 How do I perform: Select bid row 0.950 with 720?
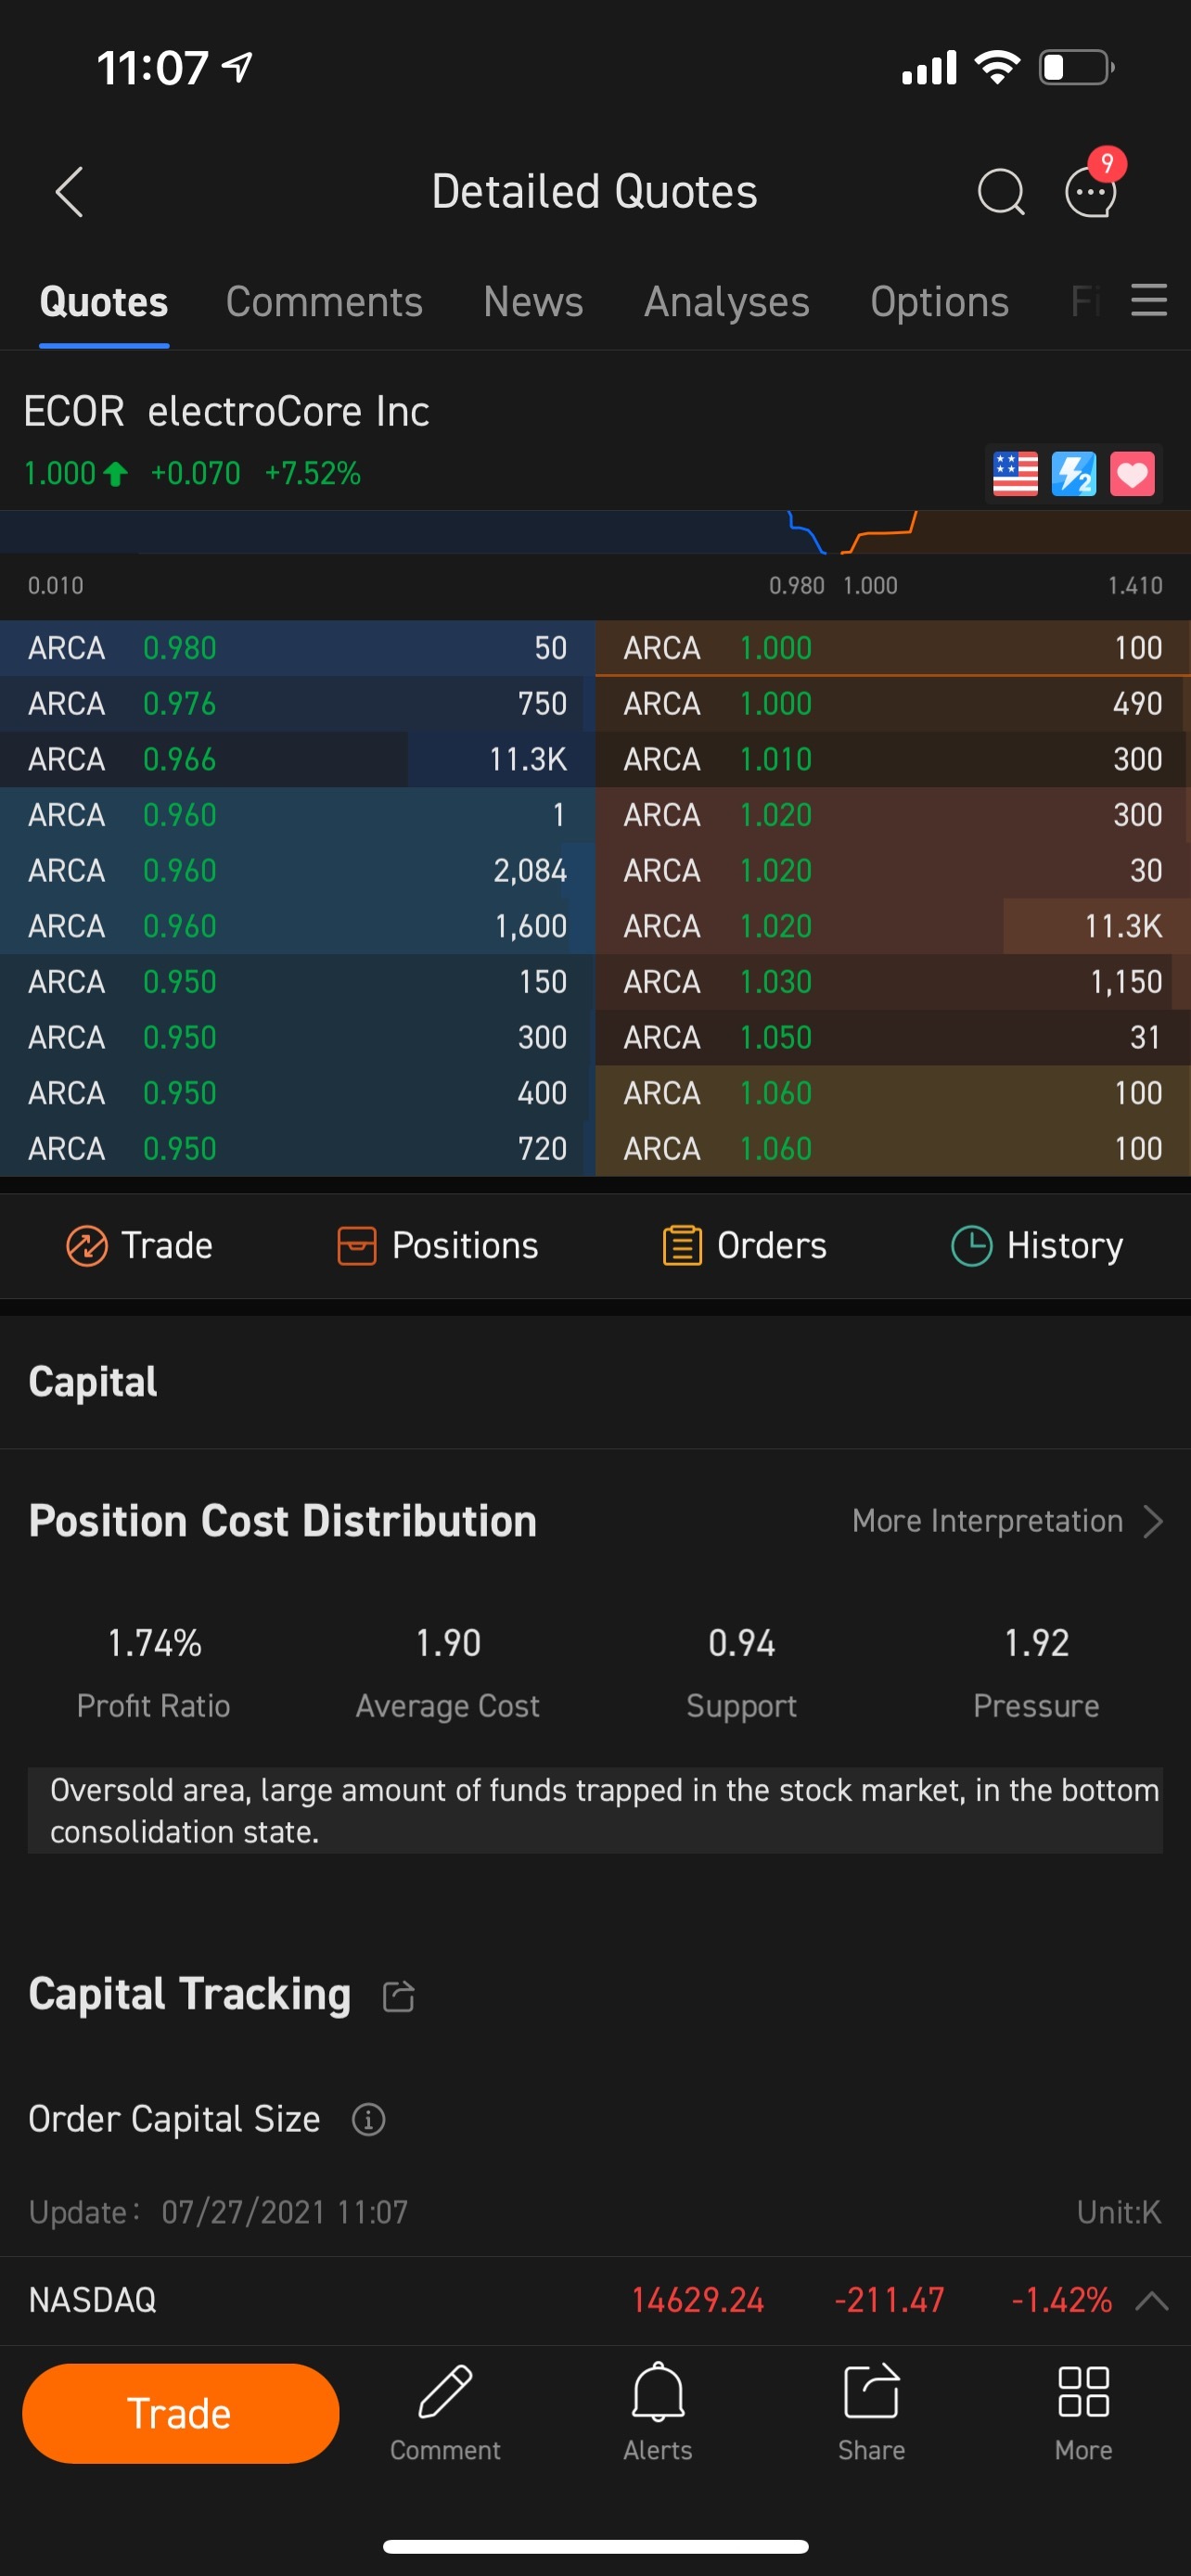297,1149
